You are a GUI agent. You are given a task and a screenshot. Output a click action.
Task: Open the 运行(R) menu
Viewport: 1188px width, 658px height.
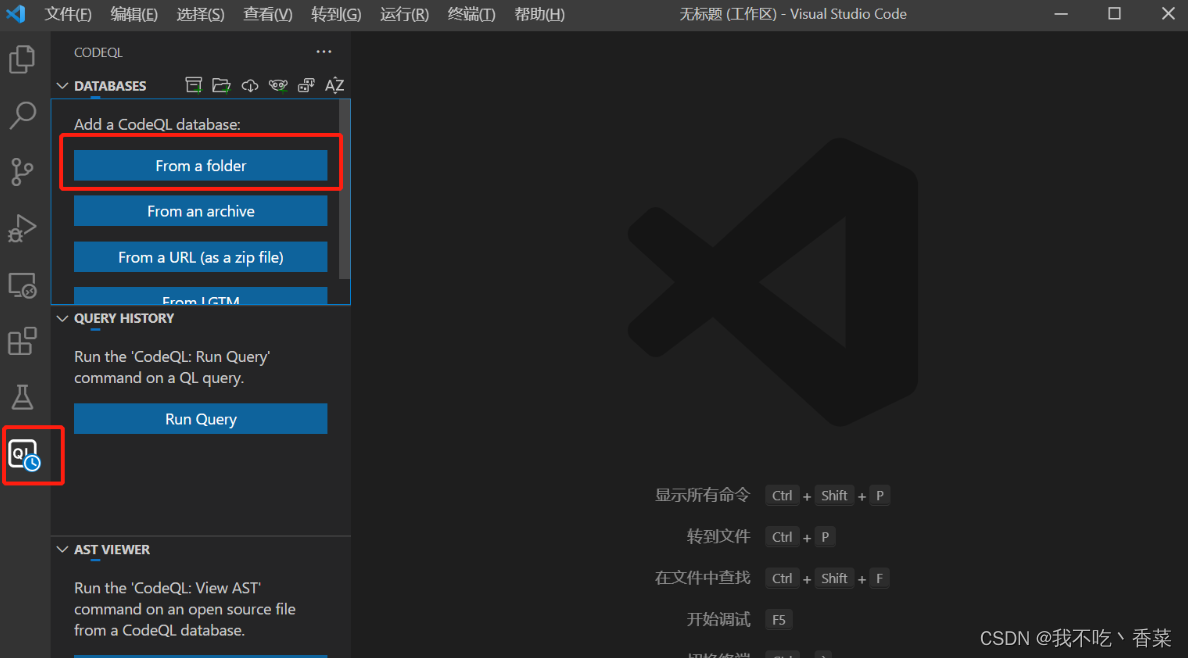point(404,14)
